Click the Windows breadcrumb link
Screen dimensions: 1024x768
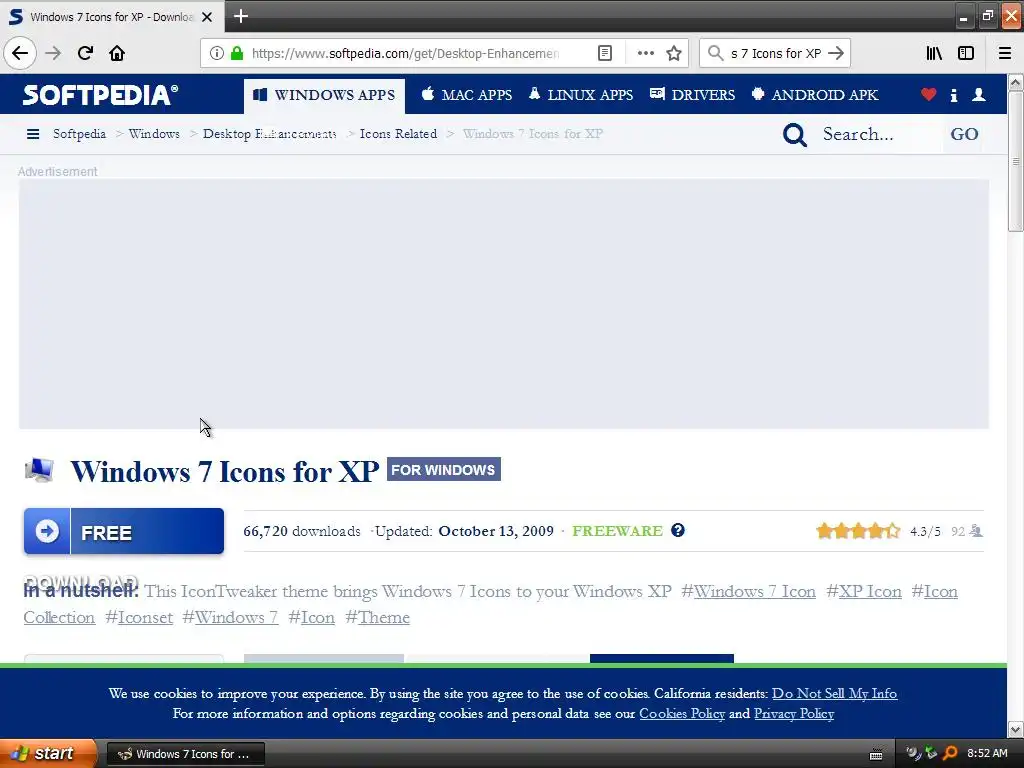point(154,134)
